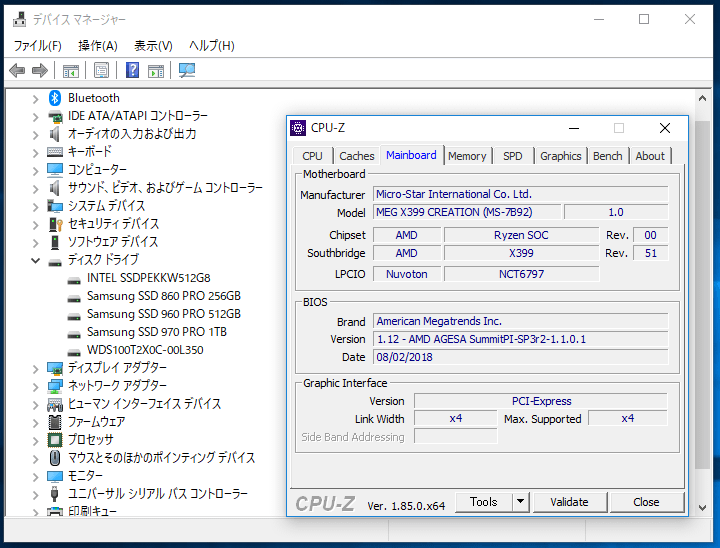The height and width of the screenshot is (548, 720).
Task: Switch to the Bench tab
Action: pyautogui.click(x=608, y=156)
